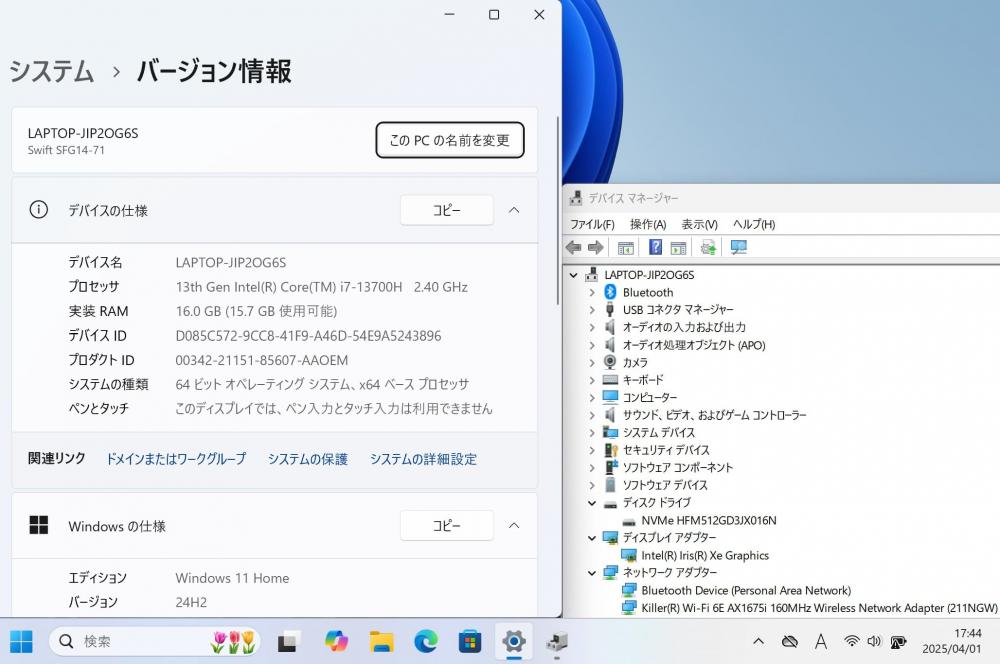Click the Forward arrow in Device Manager toolbar
The image size is (1000, 664).
(596, 247)
